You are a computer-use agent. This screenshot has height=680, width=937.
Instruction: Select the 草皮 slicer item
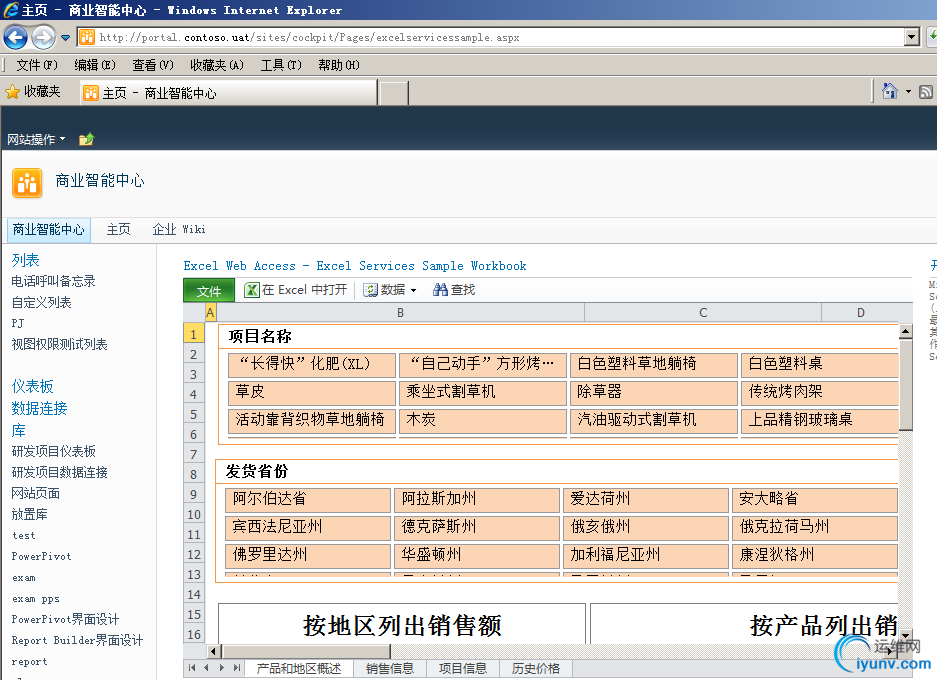pos(312,392)
